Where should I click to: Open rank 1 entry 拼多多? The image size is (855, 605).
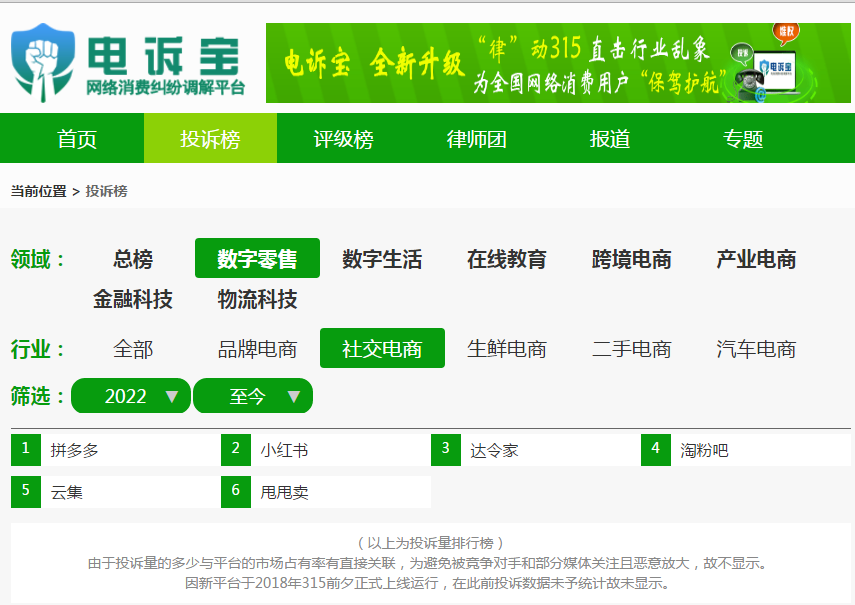click(x=75, y=450)
